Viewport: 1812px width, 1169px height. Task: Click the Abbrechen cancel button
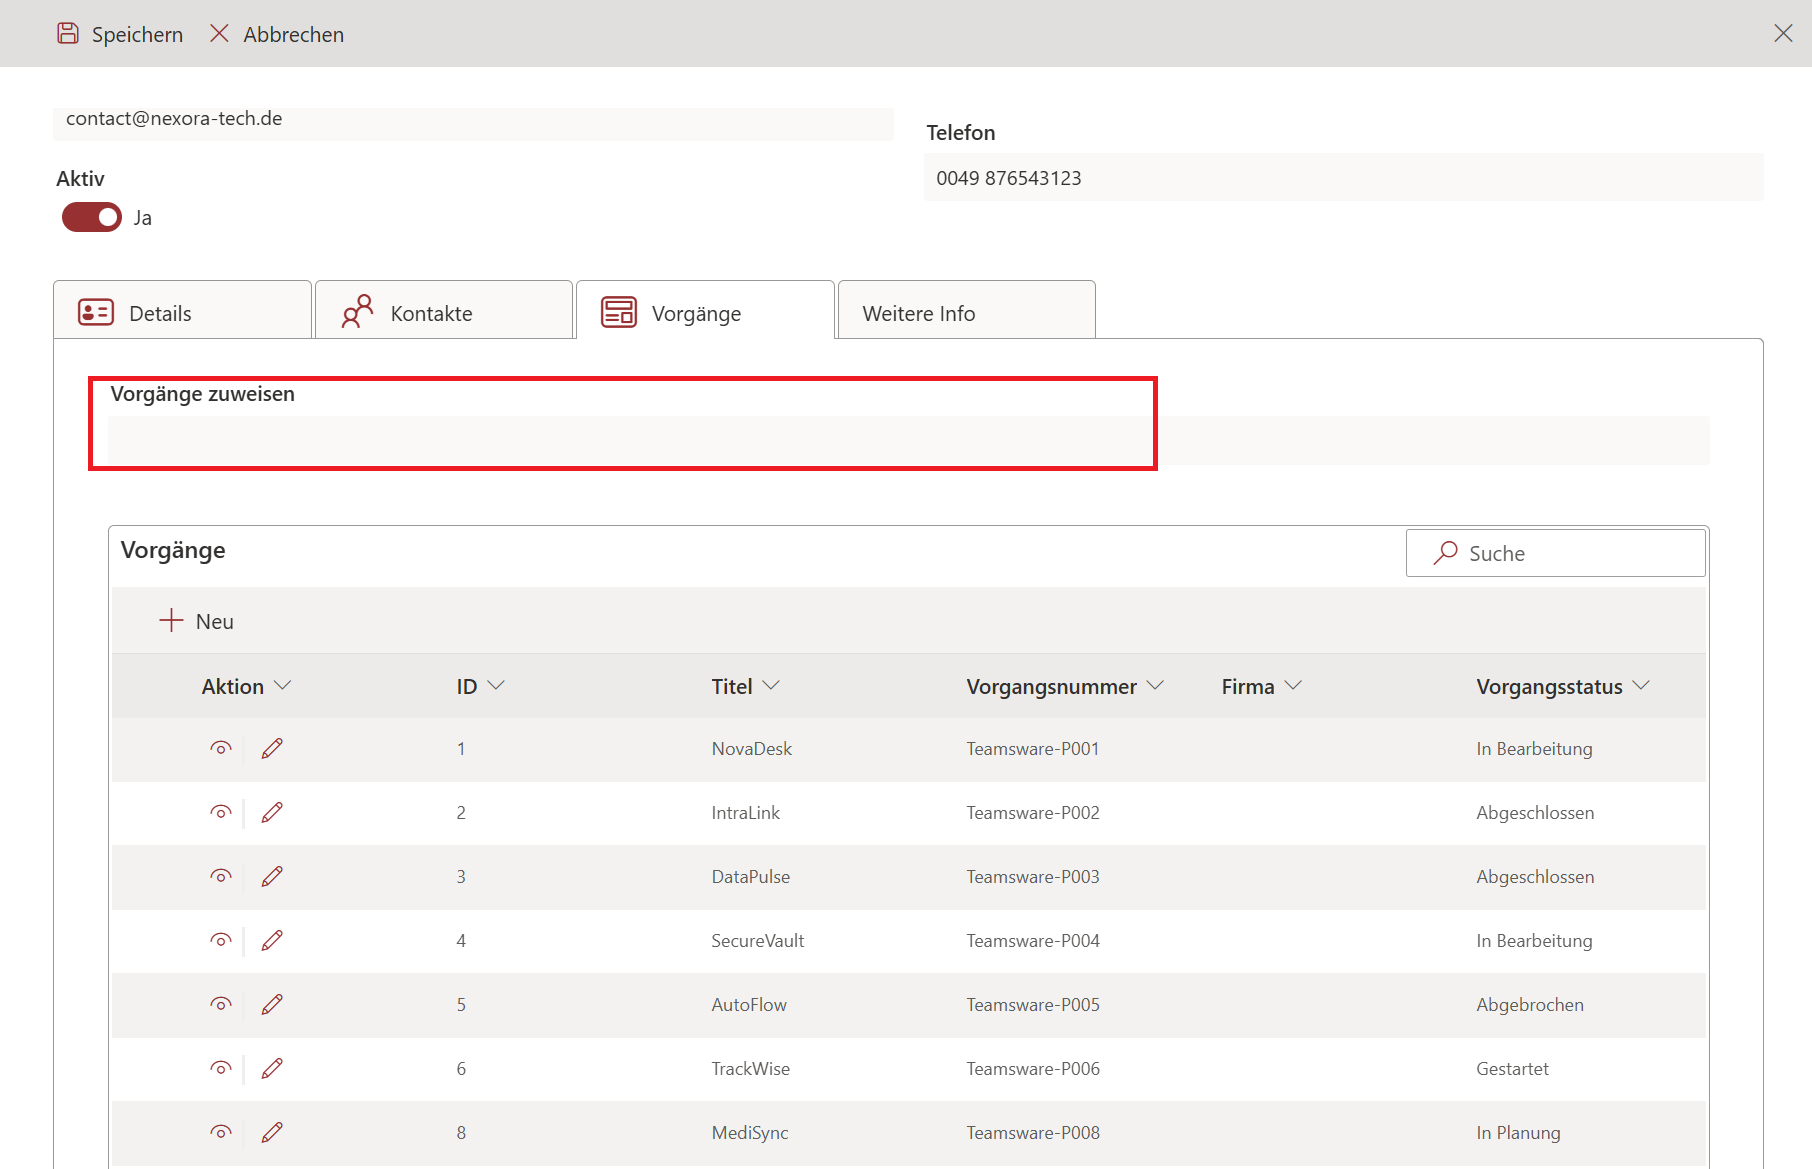(277, 34)
